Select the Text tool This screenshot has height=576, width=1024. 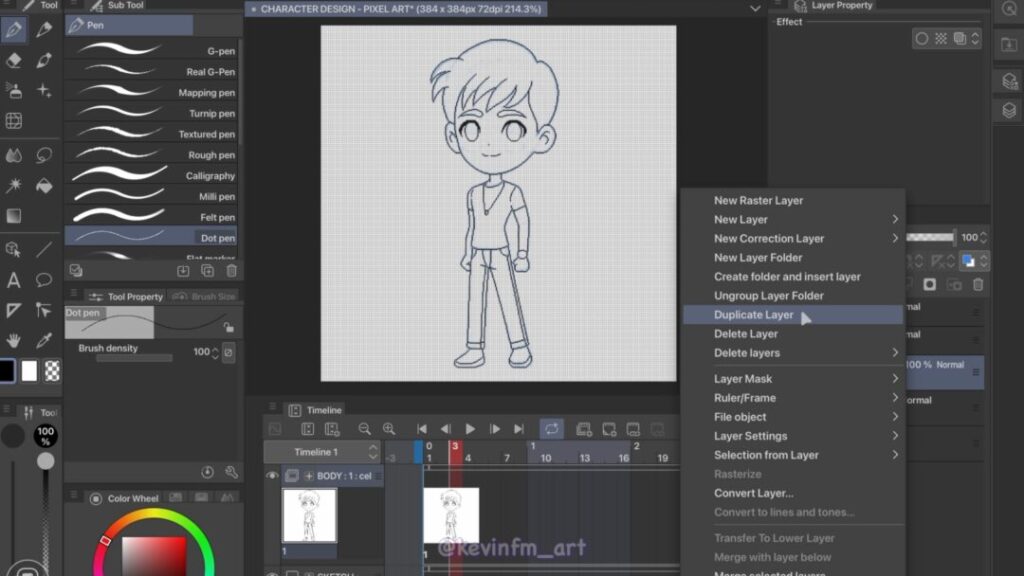(14, 280)
